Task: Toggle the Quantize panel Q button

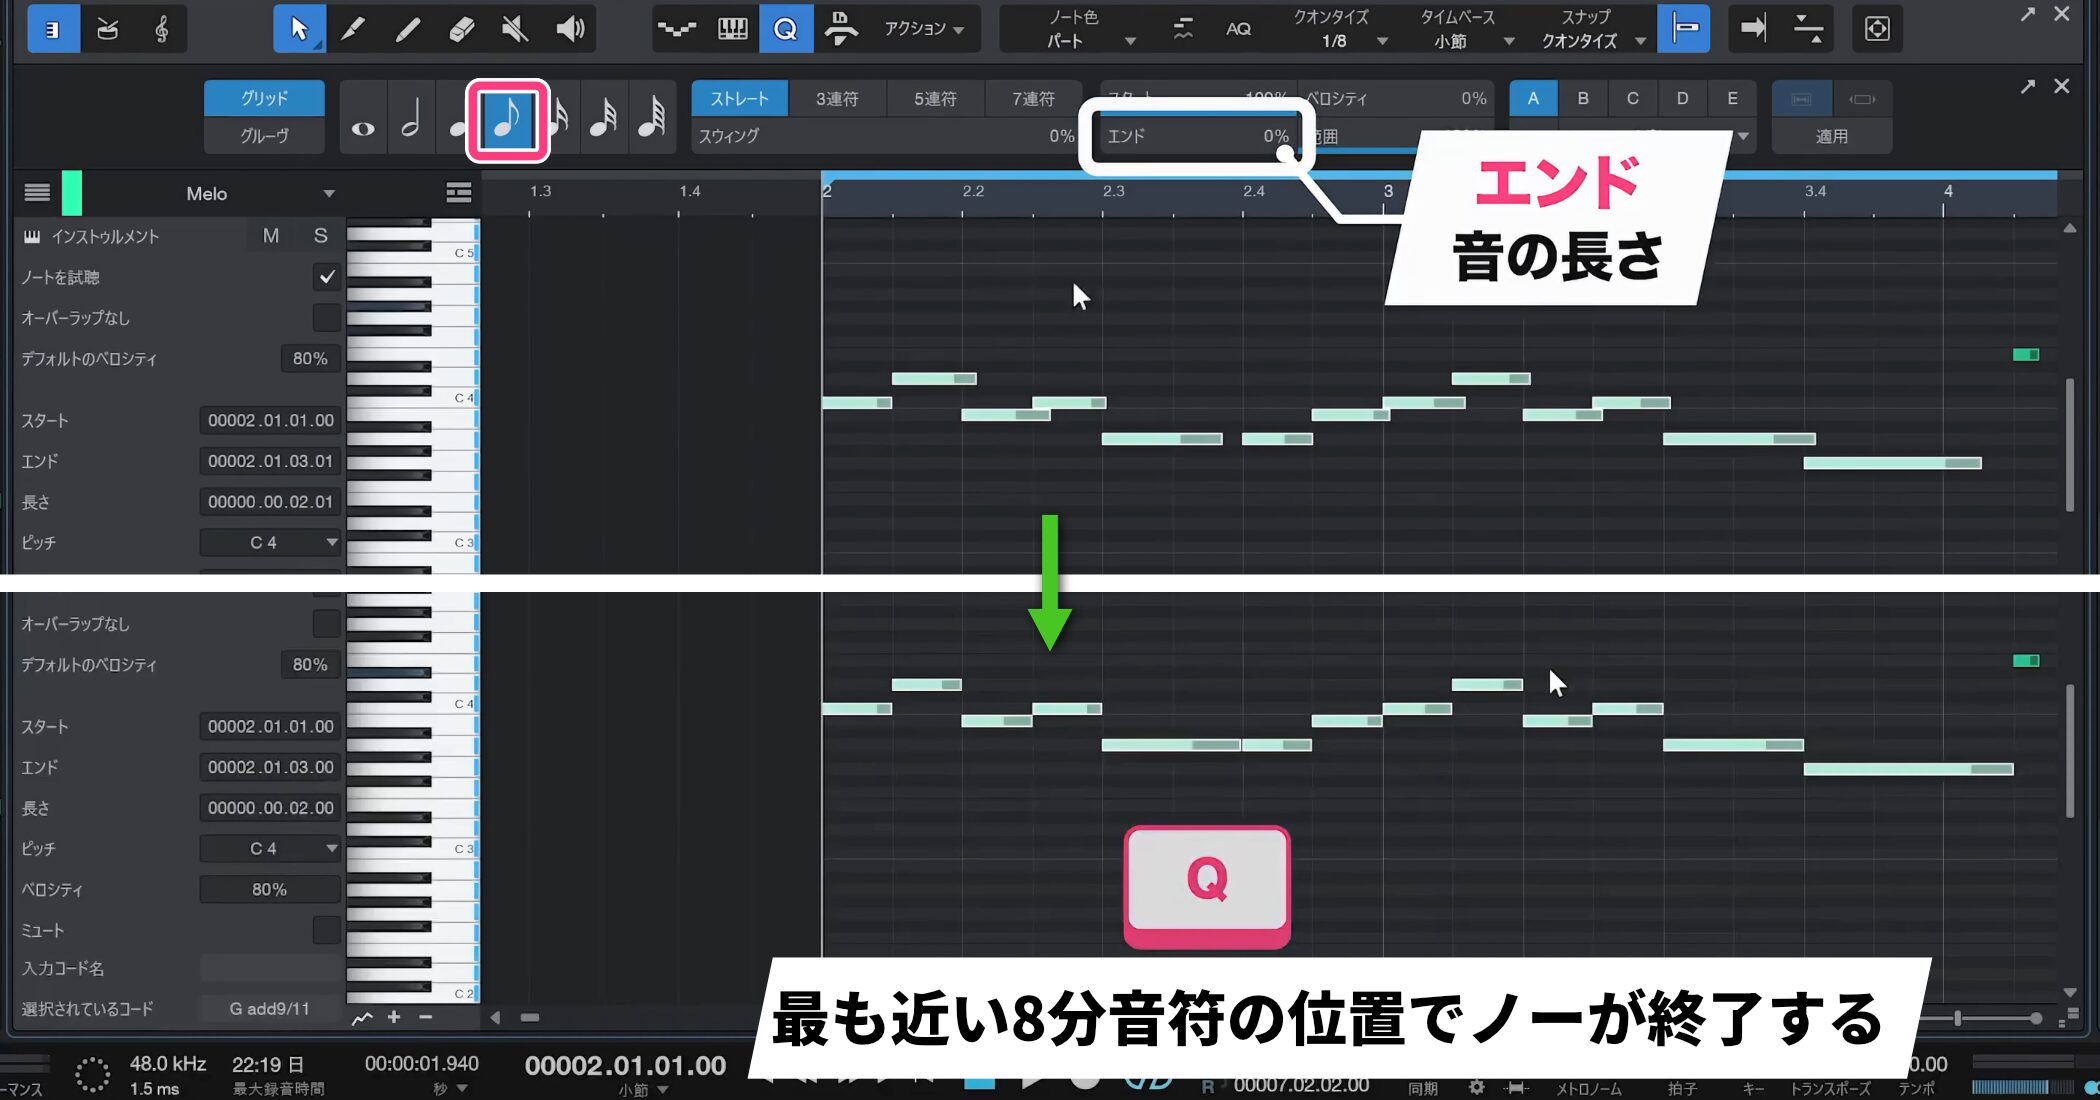Action: point(785,28)
